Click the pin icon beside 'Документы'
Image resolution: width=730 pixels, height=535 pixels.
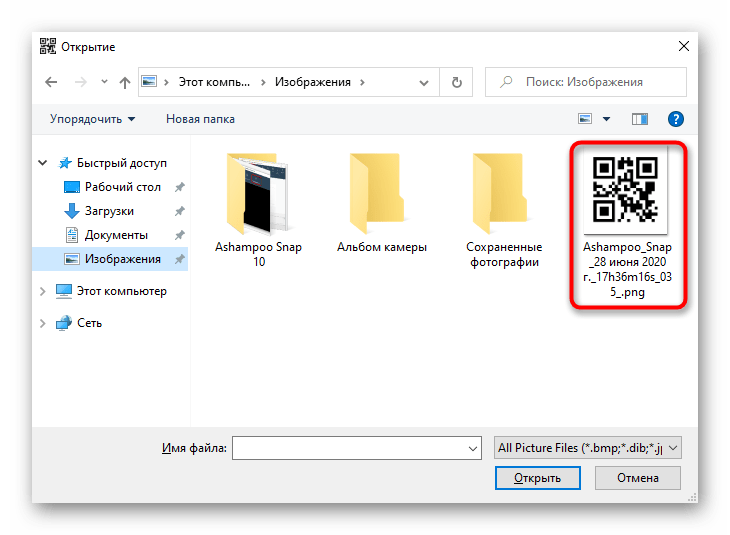click(x=180, y=235)
